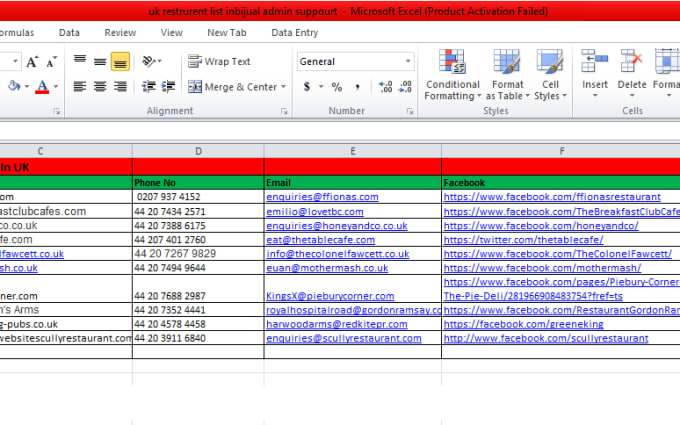Image resolution: width=680 pixels, height=425 pixels.
Task: Align text left
Action: (x=80, y=87)
